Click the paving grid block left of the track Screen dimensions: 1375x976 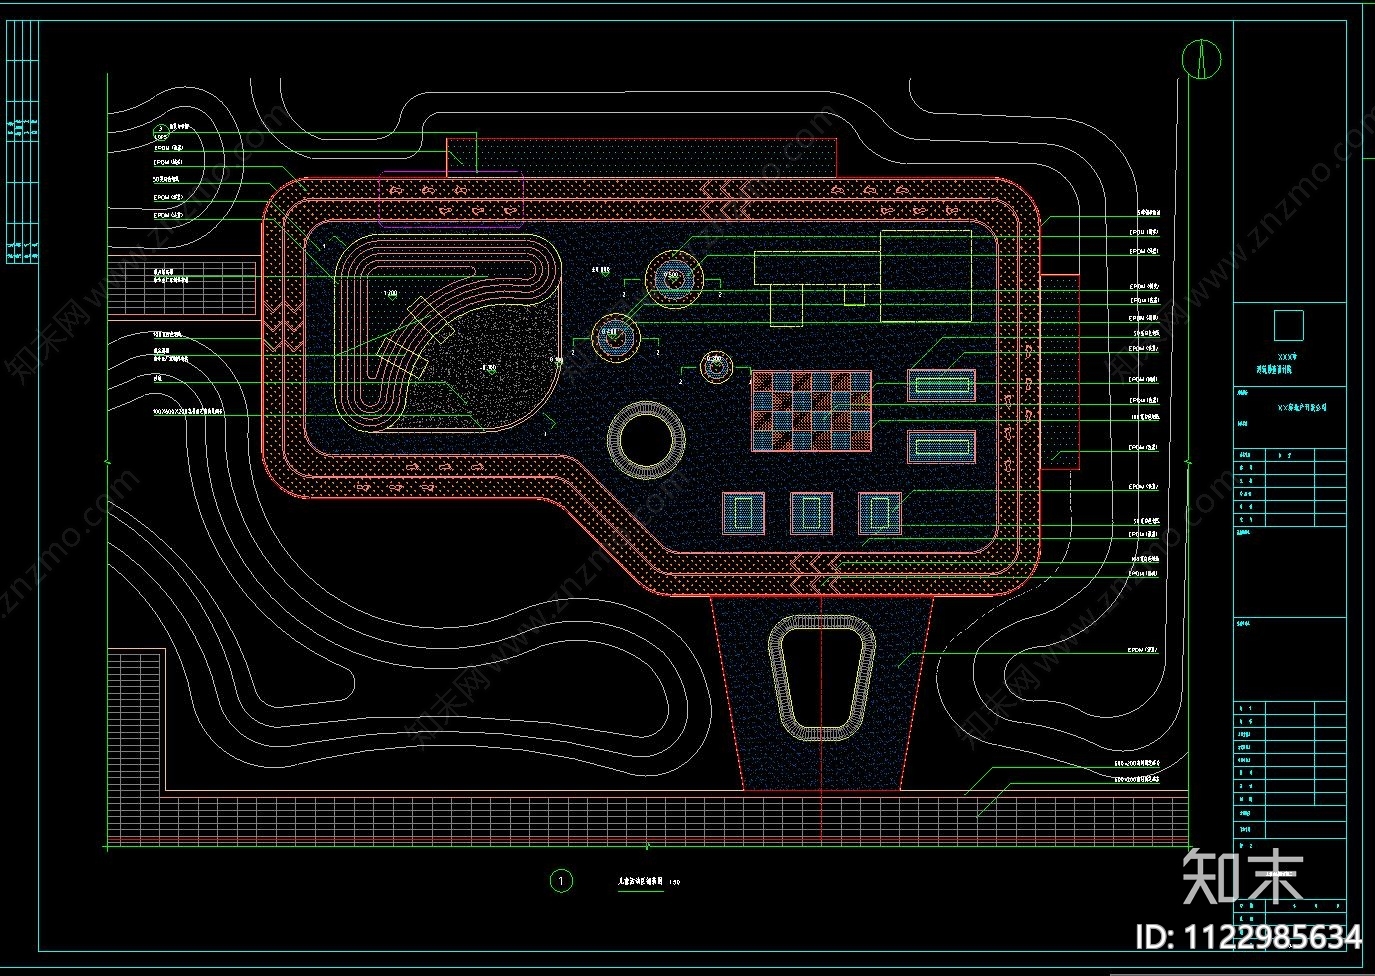tap(182, 288)
